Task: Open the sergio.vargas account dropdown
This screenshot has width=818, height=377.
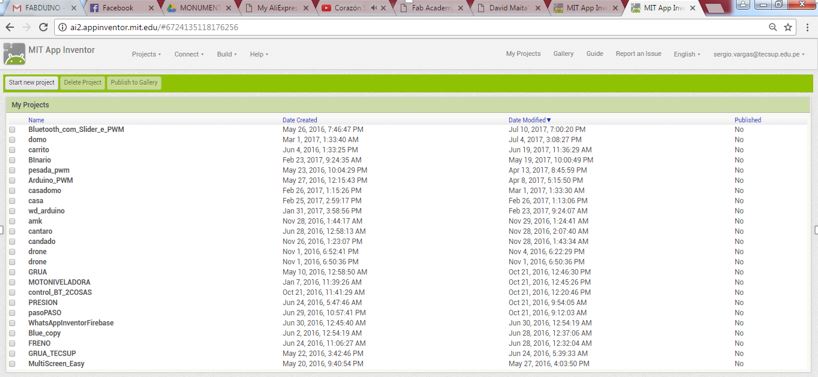Action: point(759,54)
